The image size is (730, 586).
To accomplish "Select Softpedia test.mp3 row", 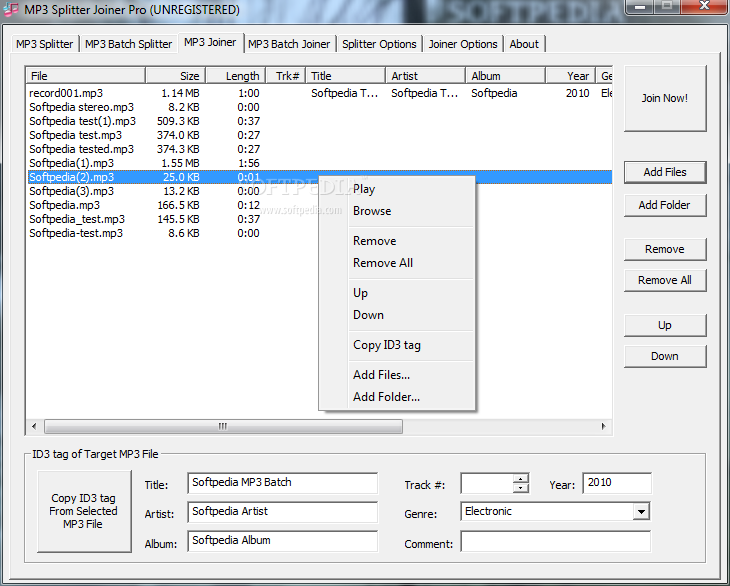I will pyautogui.click(x=319, y=135).
